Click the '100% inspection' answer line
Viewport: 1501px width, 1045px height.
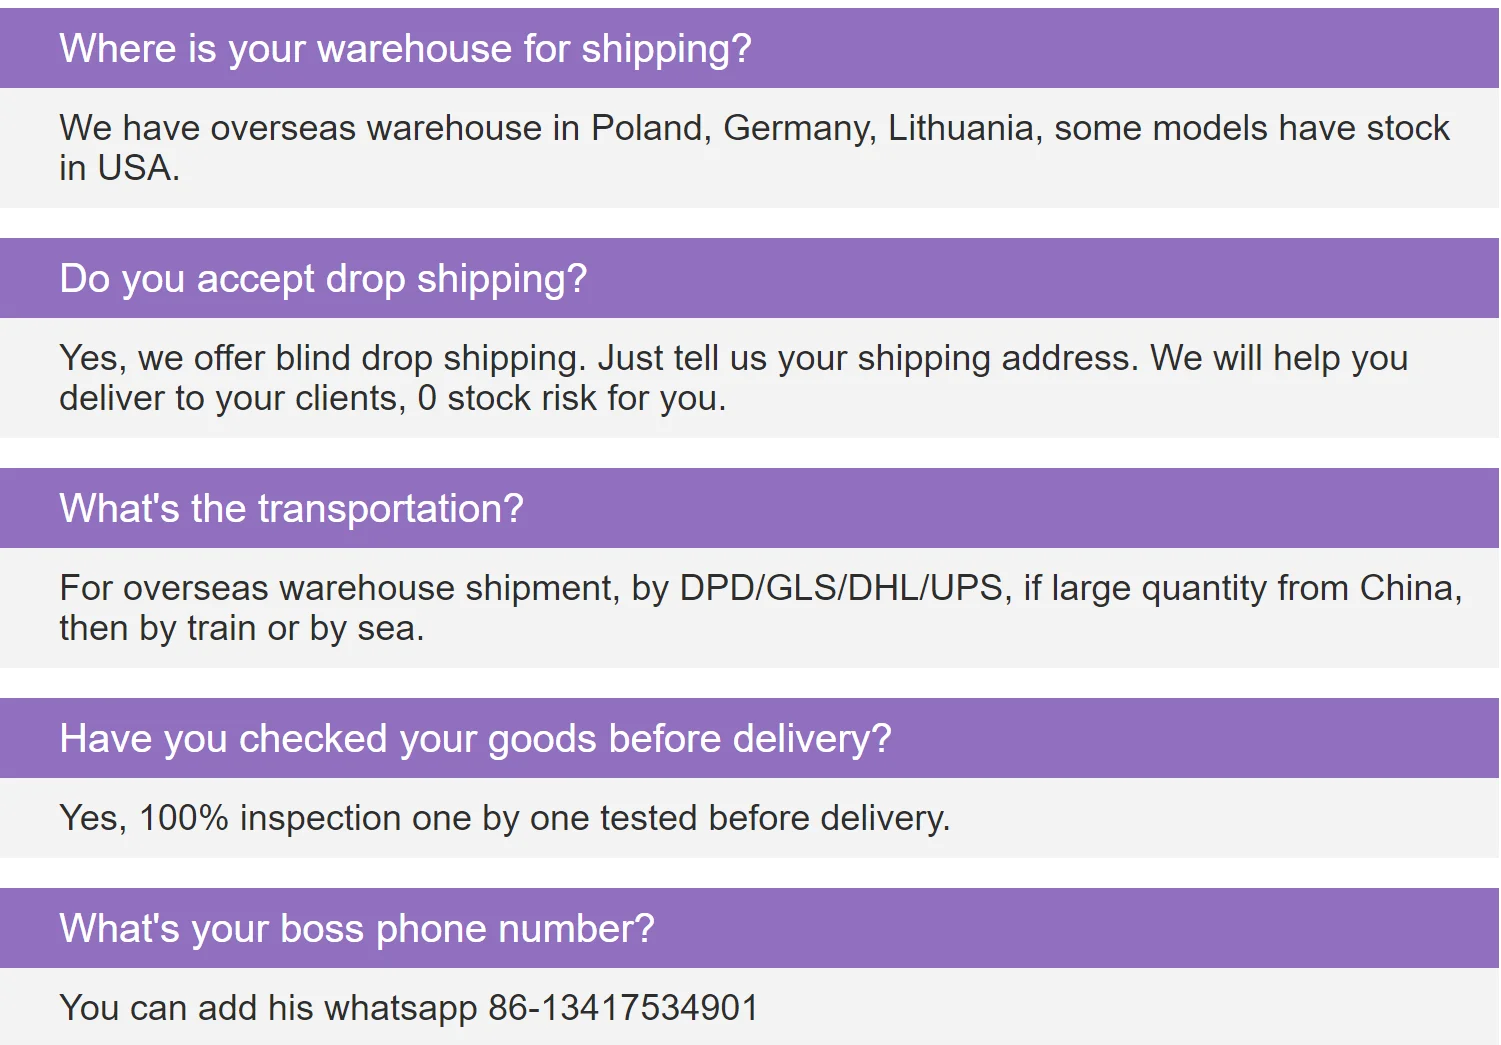pos(504,818)
